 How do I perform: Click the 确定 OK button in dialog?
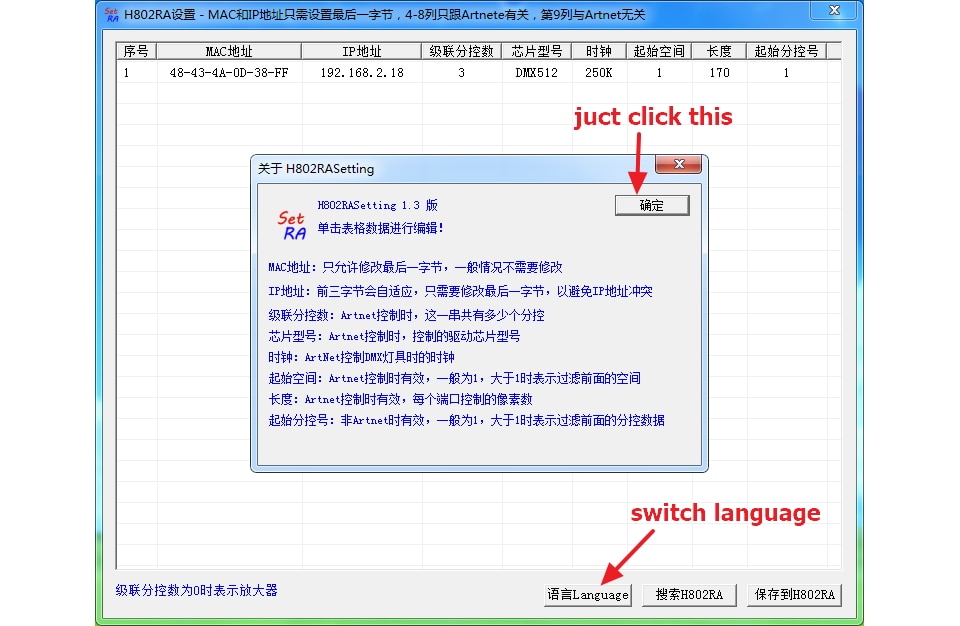[652, 205]
